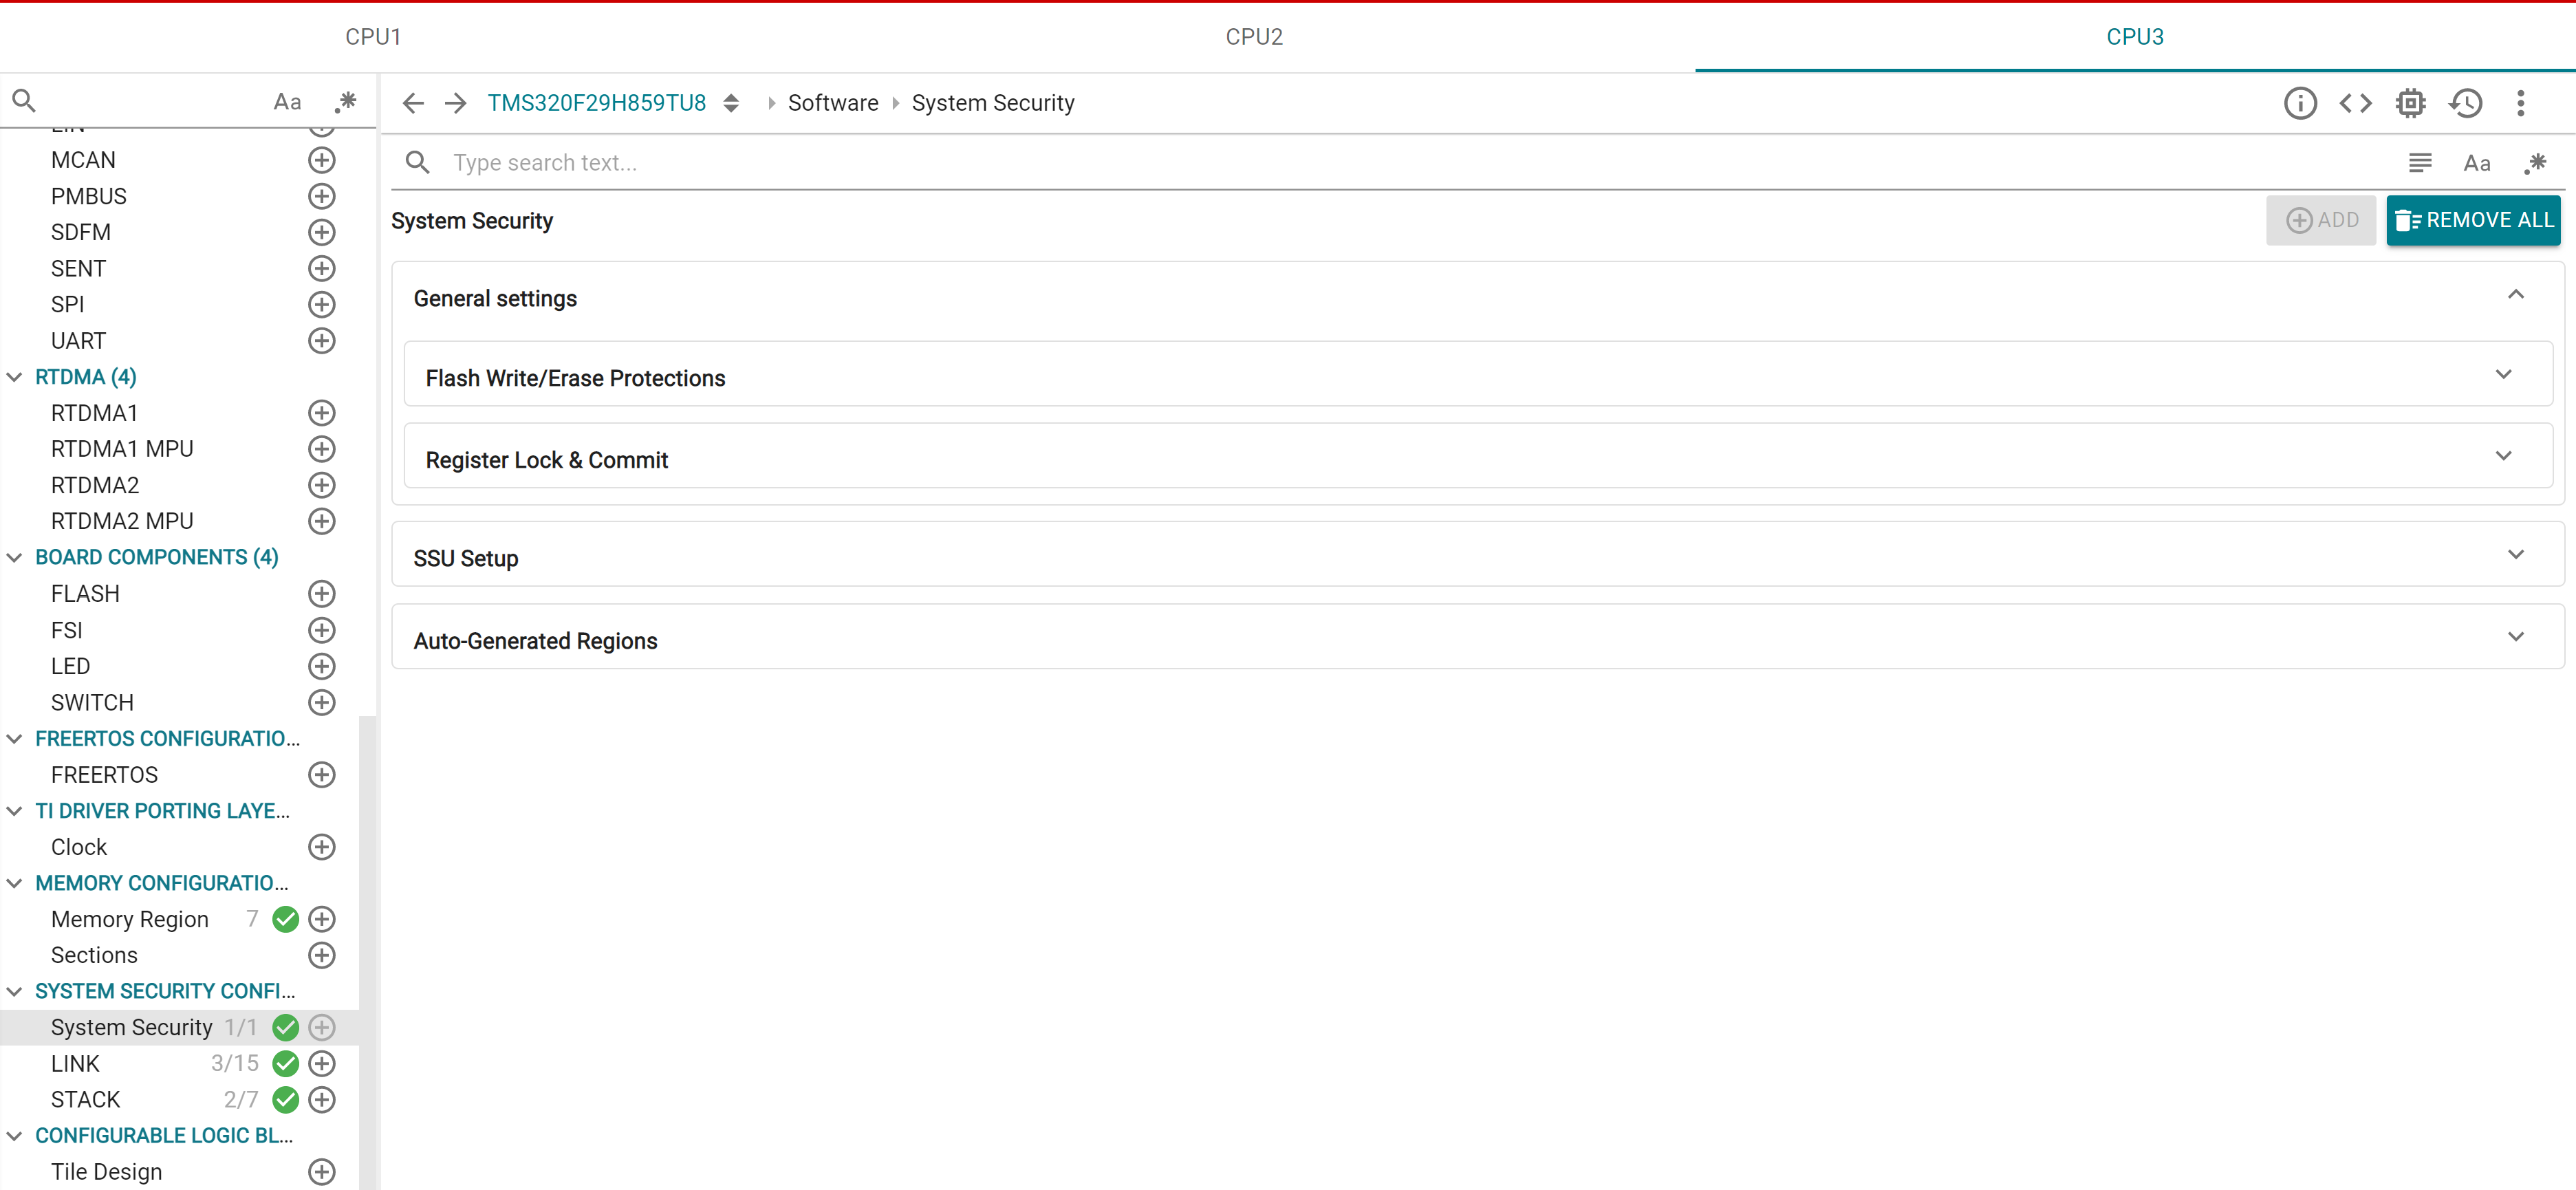Open the revision history icon
The image size is (2576, 1190).
point(2465,102)
